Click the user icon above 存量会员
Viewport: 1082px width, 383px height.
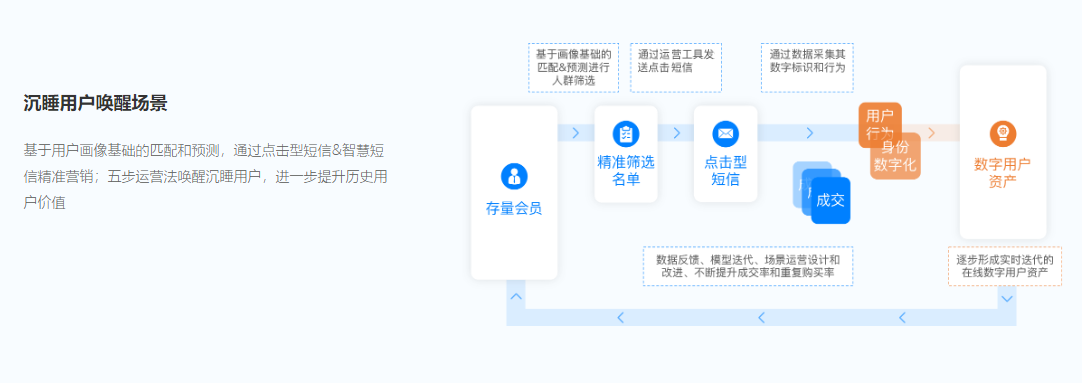[514, 176]
